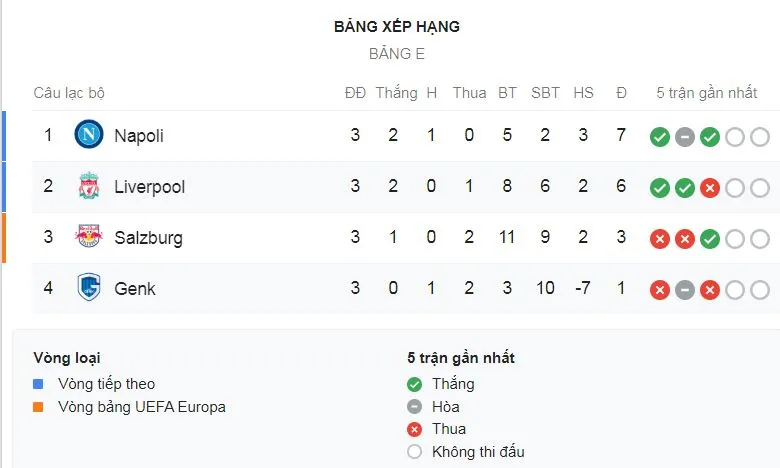Click the BẢNG XẾP HẠNG heading
780x468 pixels.
pos(397,27)
